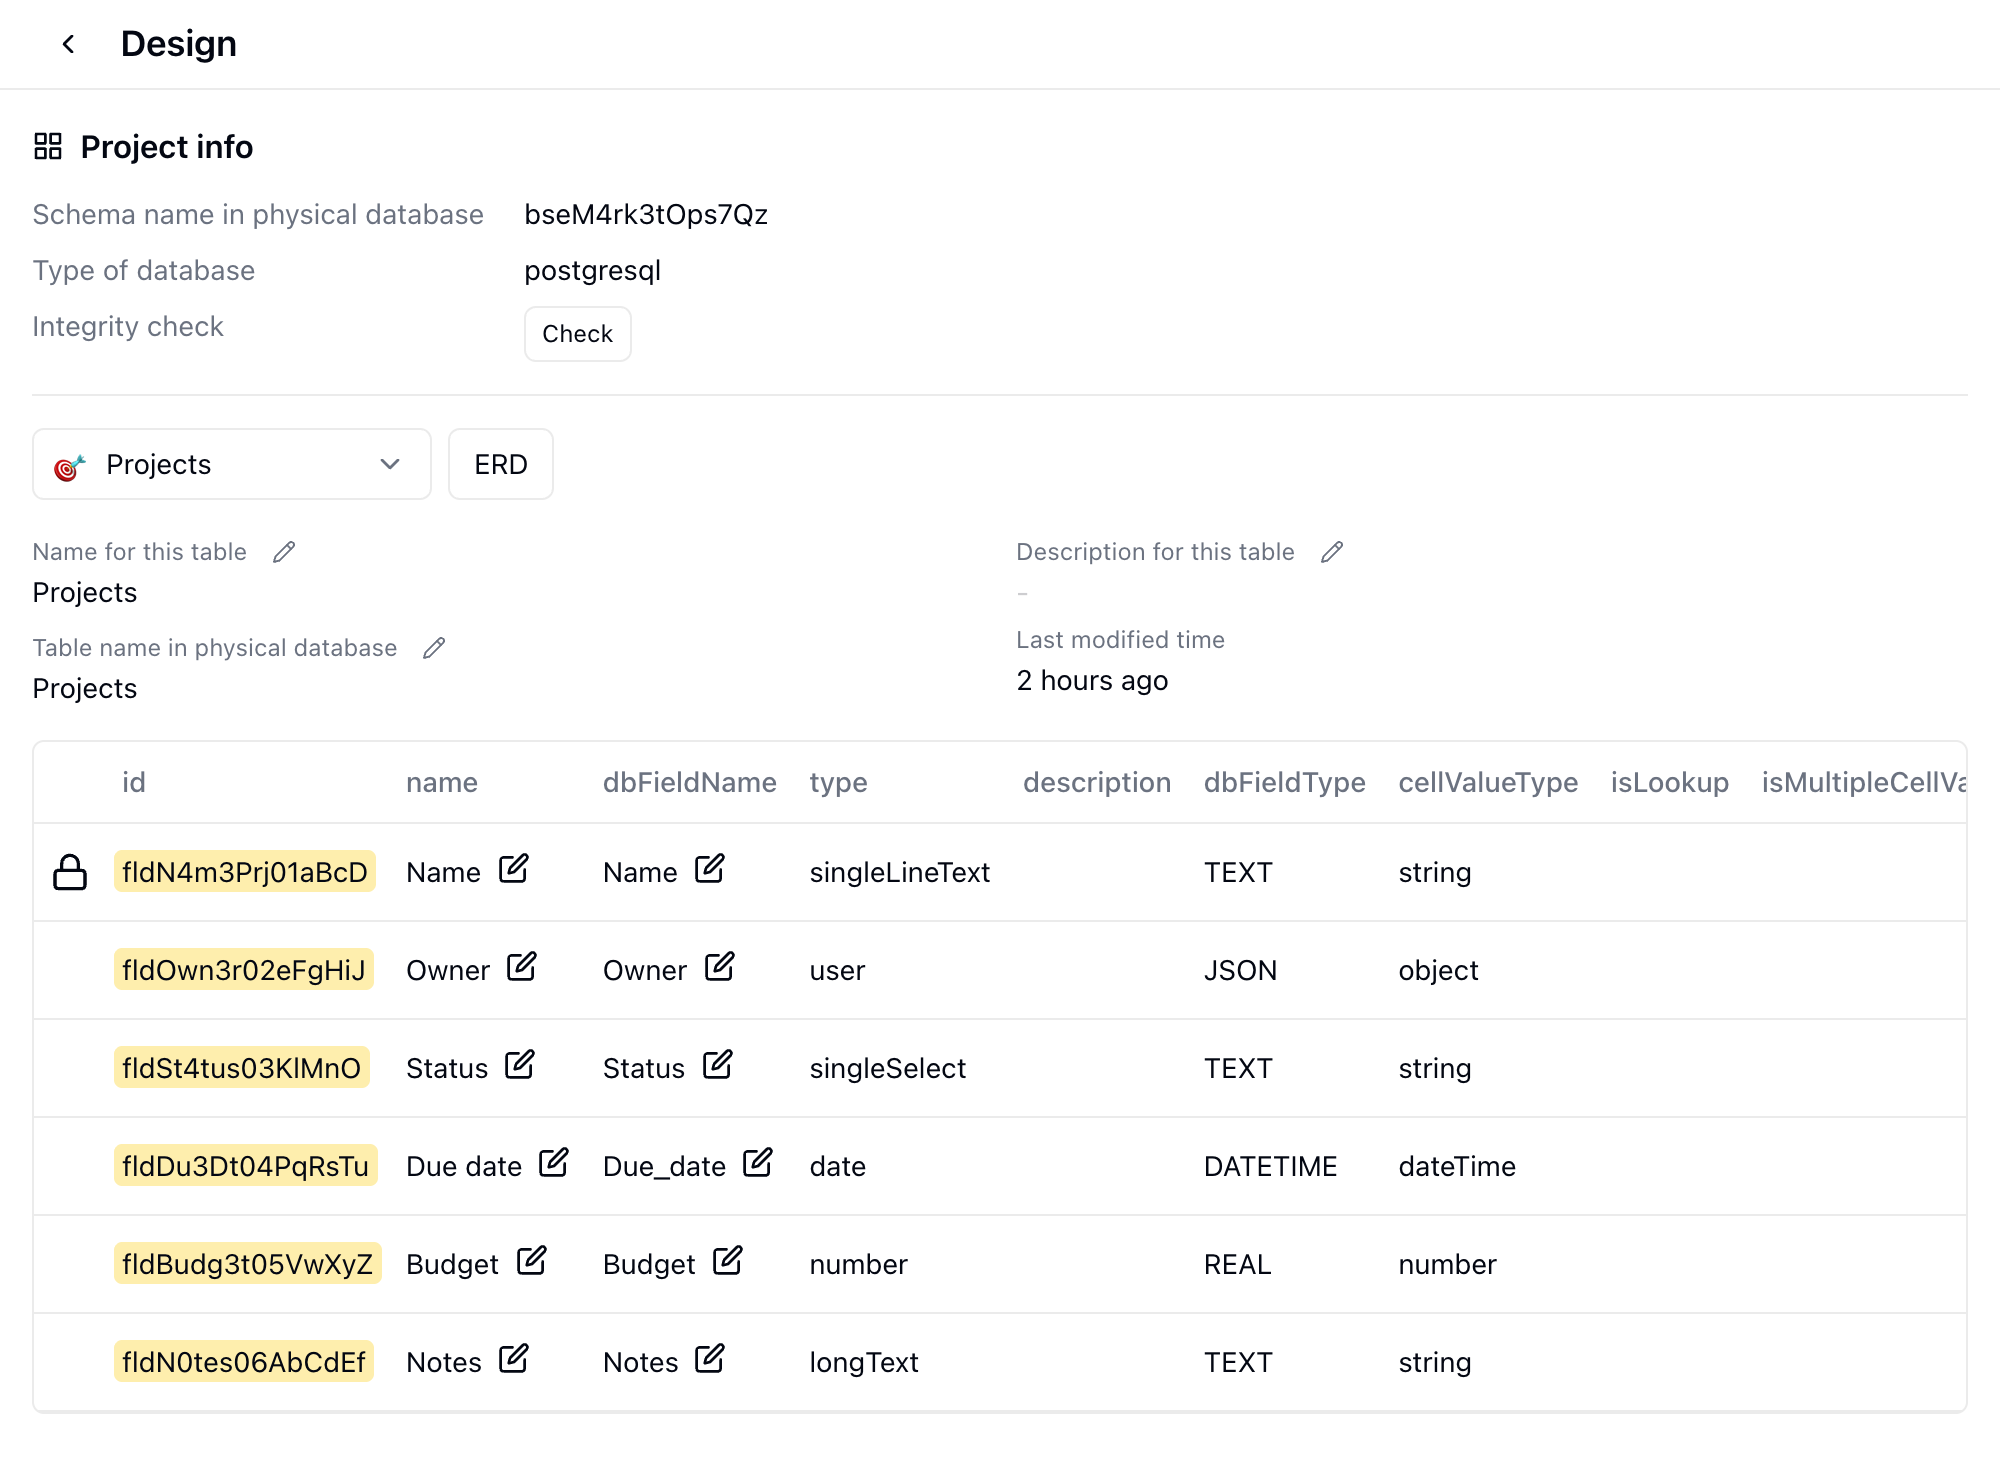Click the lock icon on Name row
This screenshot has width=2000, height=1478.
[x=70, y=872]
